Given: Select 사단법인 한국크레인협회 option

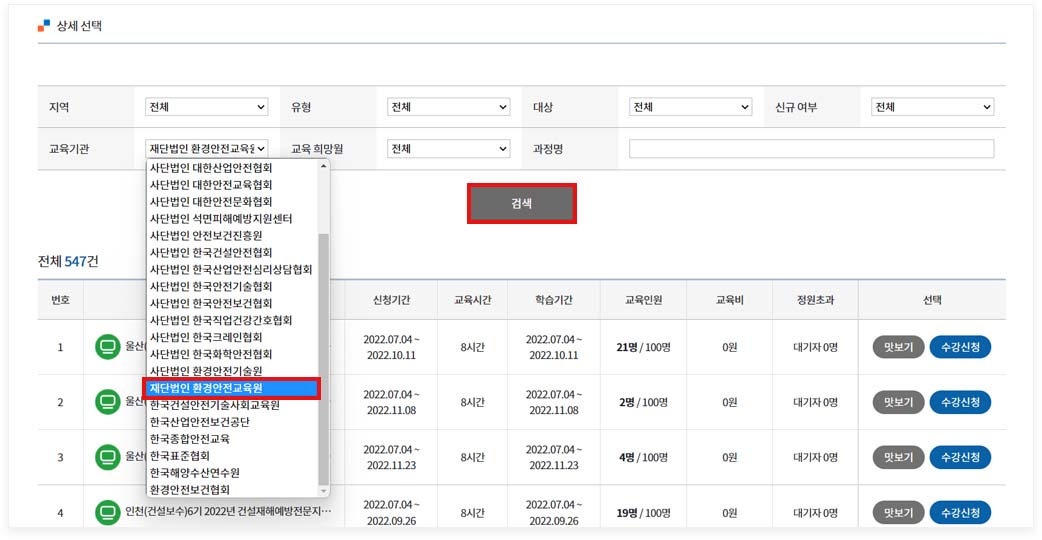Looking at the screenshot, I should (232, 337).
